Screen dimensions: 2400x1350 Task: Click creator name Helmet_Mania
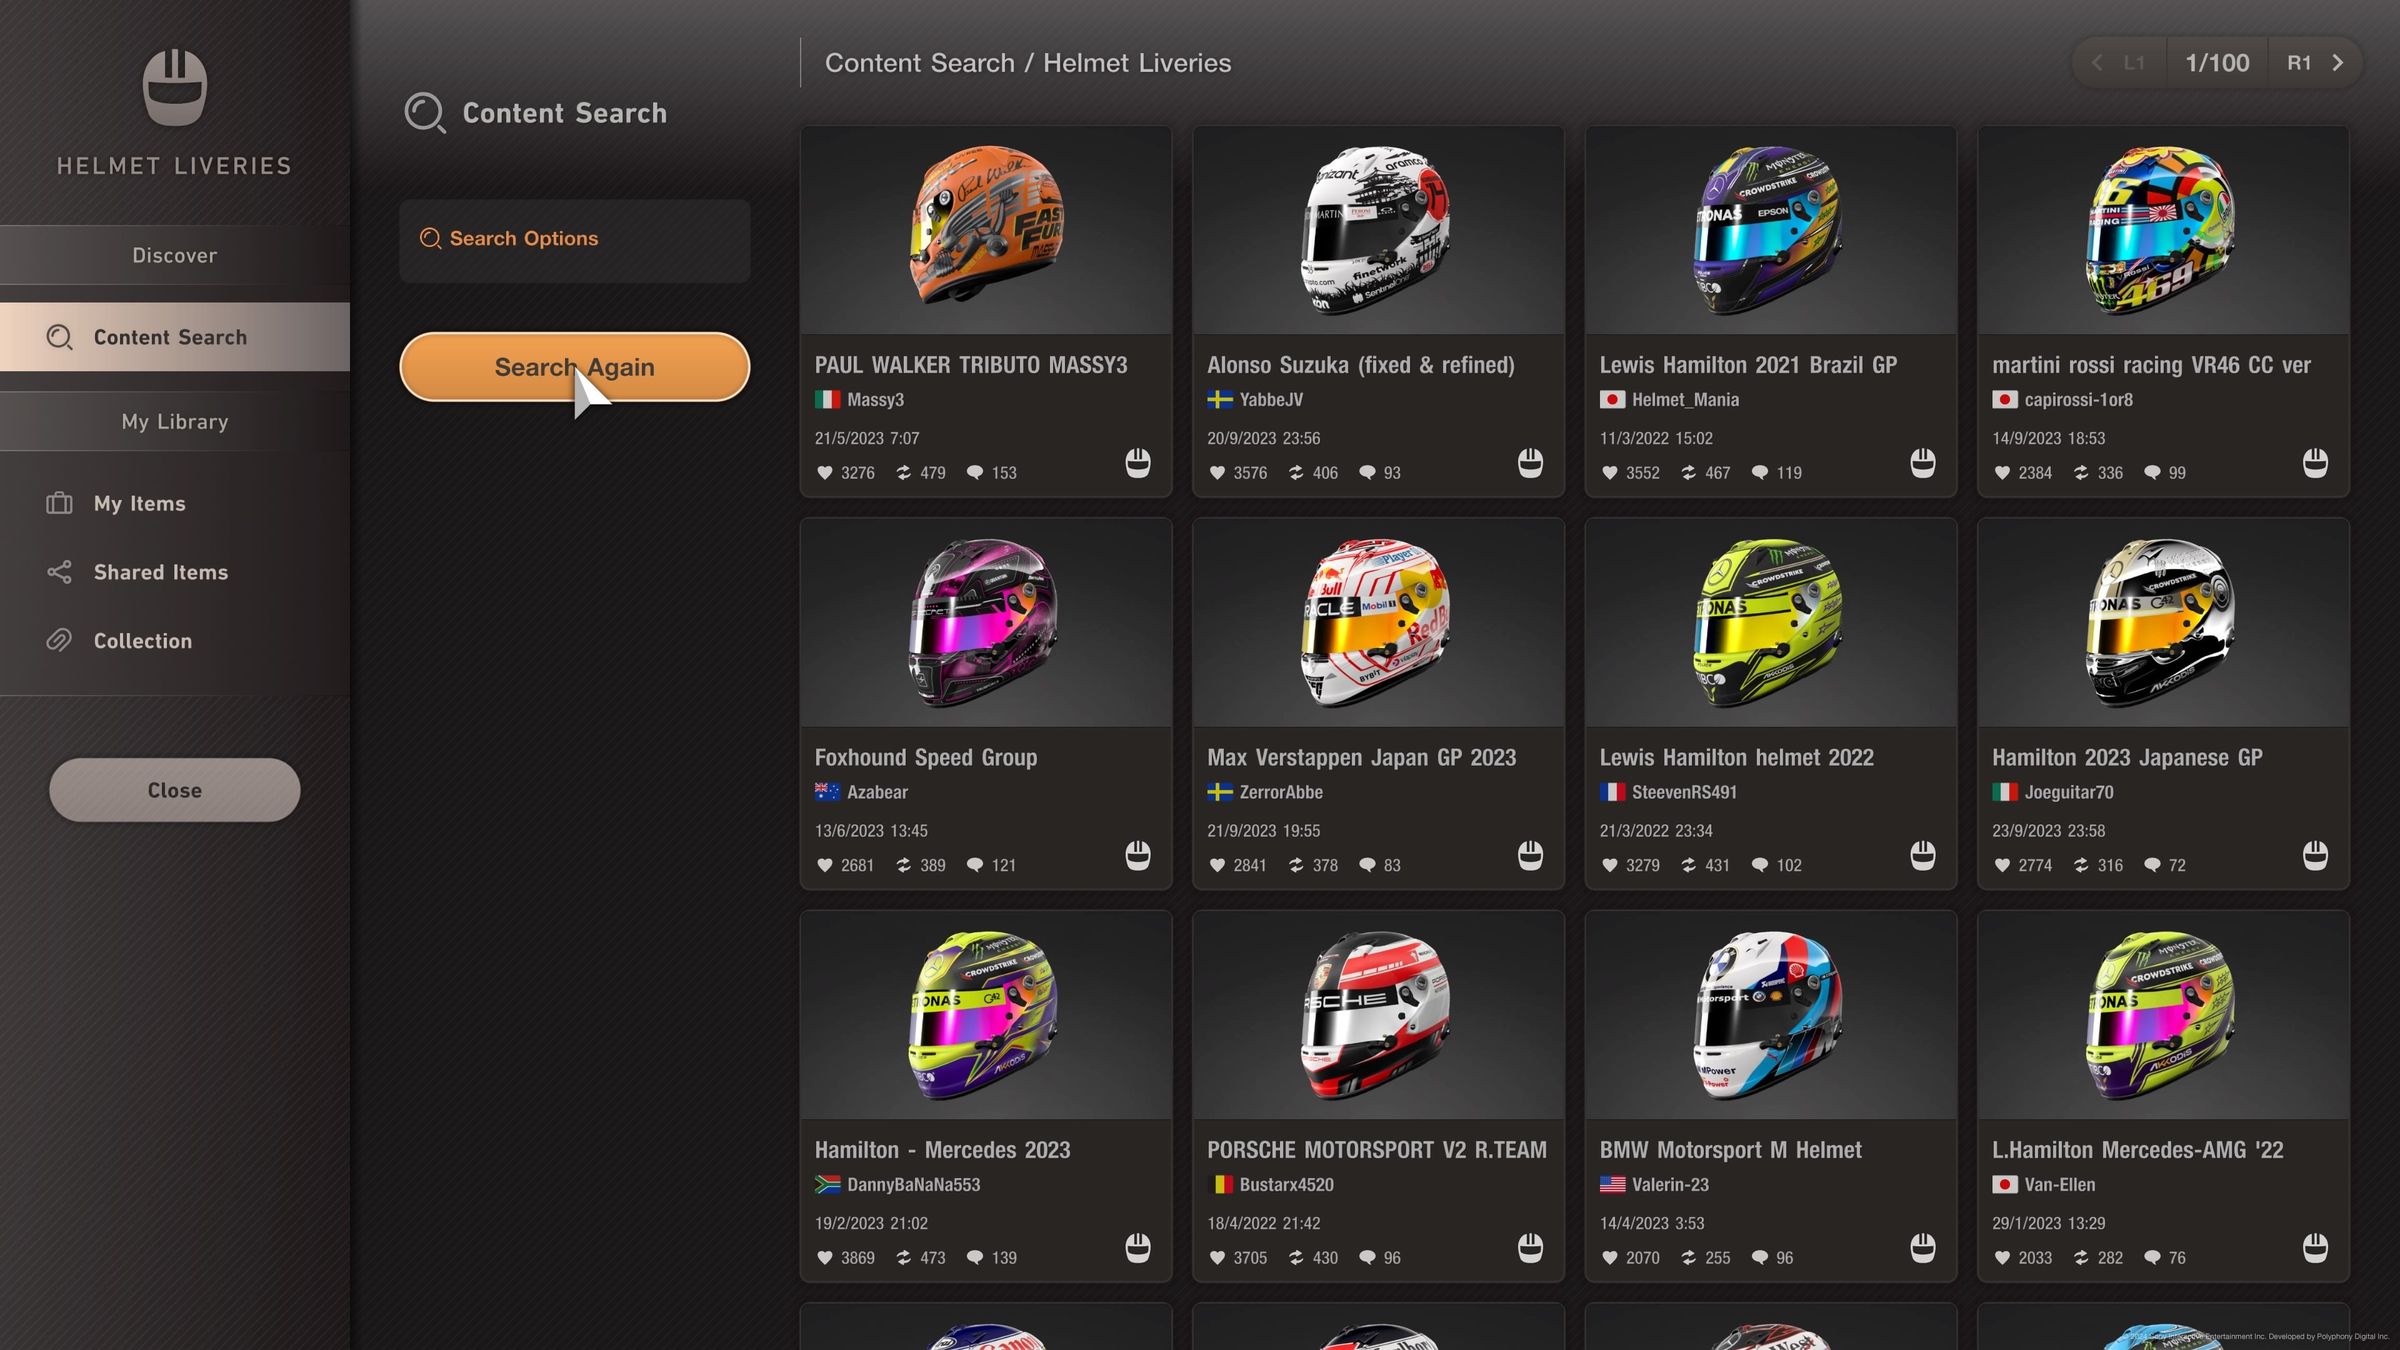point(1685,400)
